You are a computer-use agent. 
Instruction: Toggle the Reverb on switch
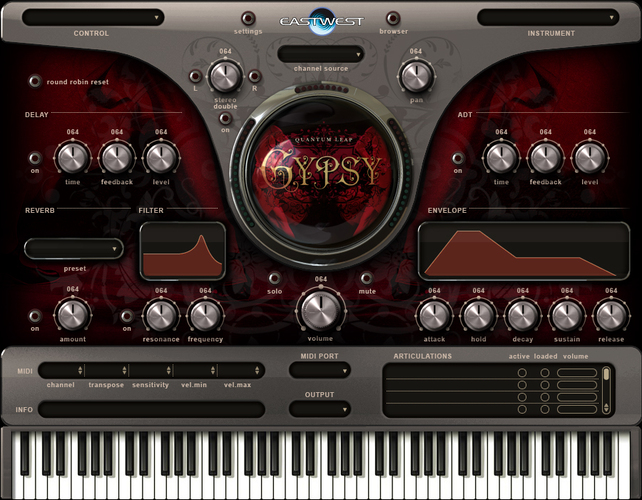pyautogui.click(x=36, y=316)
